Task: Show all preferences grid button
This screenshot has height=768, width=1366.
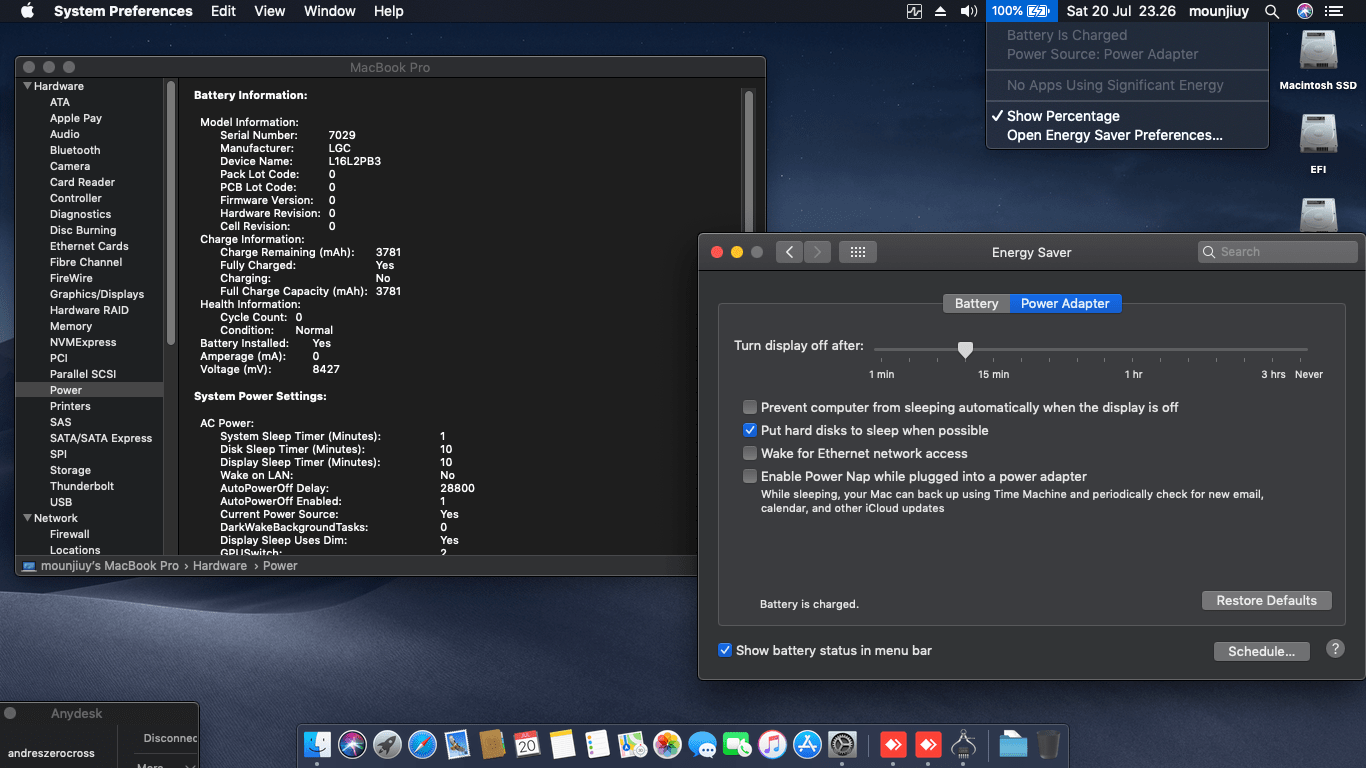Action: pos(858,252)
